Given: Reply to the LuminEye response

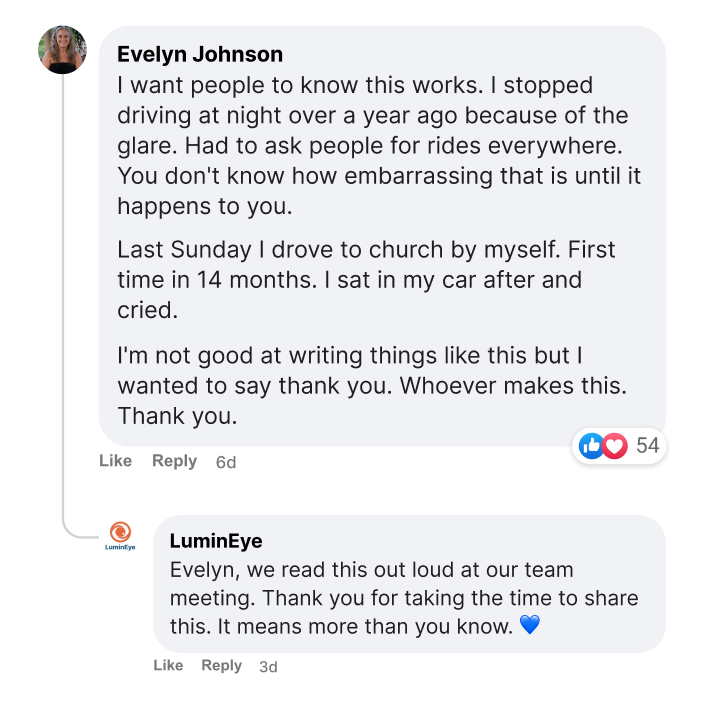Looking at the screenshot, I should [221, 665].
